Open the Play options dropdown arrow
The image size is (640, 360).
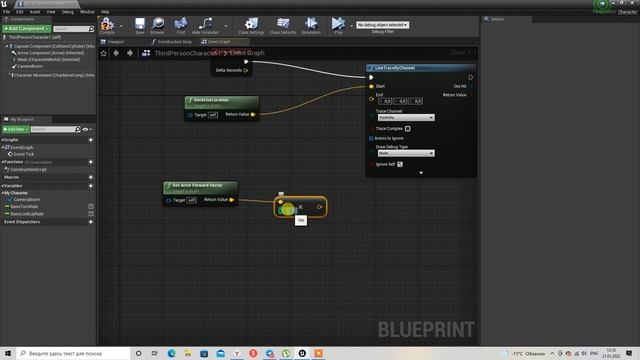coord(351,26)
